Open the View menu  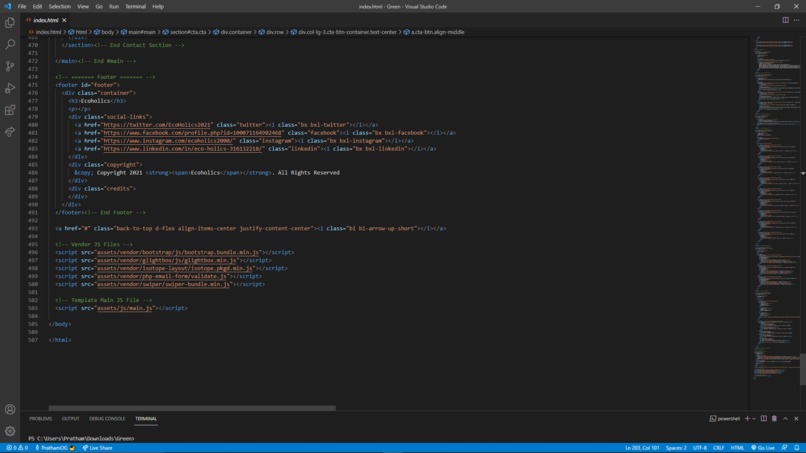pos(83,7)
